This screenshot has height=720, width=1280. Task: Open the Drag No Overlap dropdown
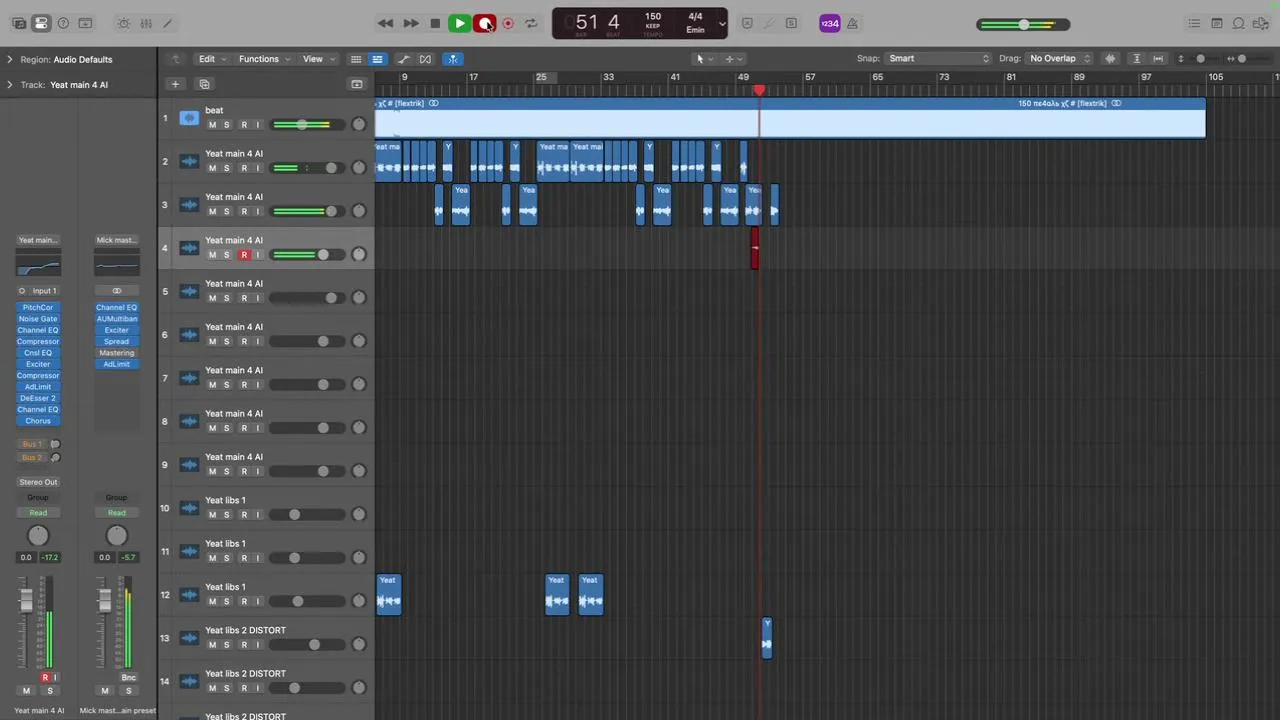[1060, 59]
